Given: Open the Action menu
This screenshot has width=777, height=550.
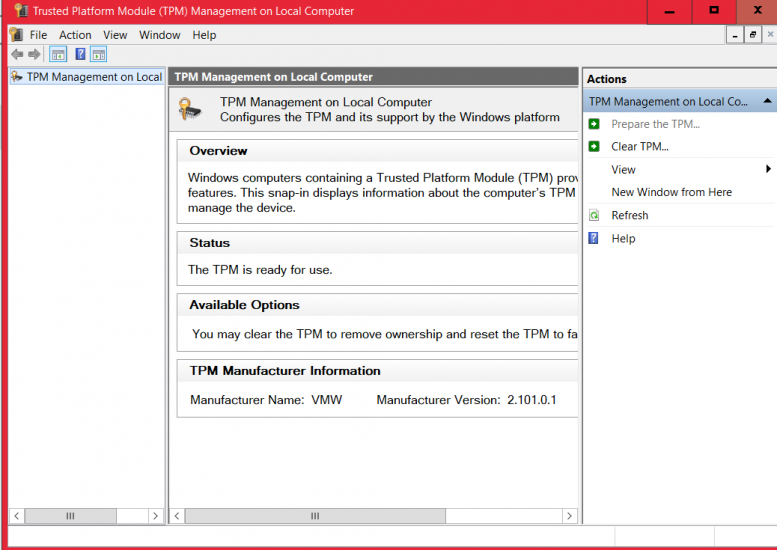Looking at the screenshot, I should (x=75, y=35).
